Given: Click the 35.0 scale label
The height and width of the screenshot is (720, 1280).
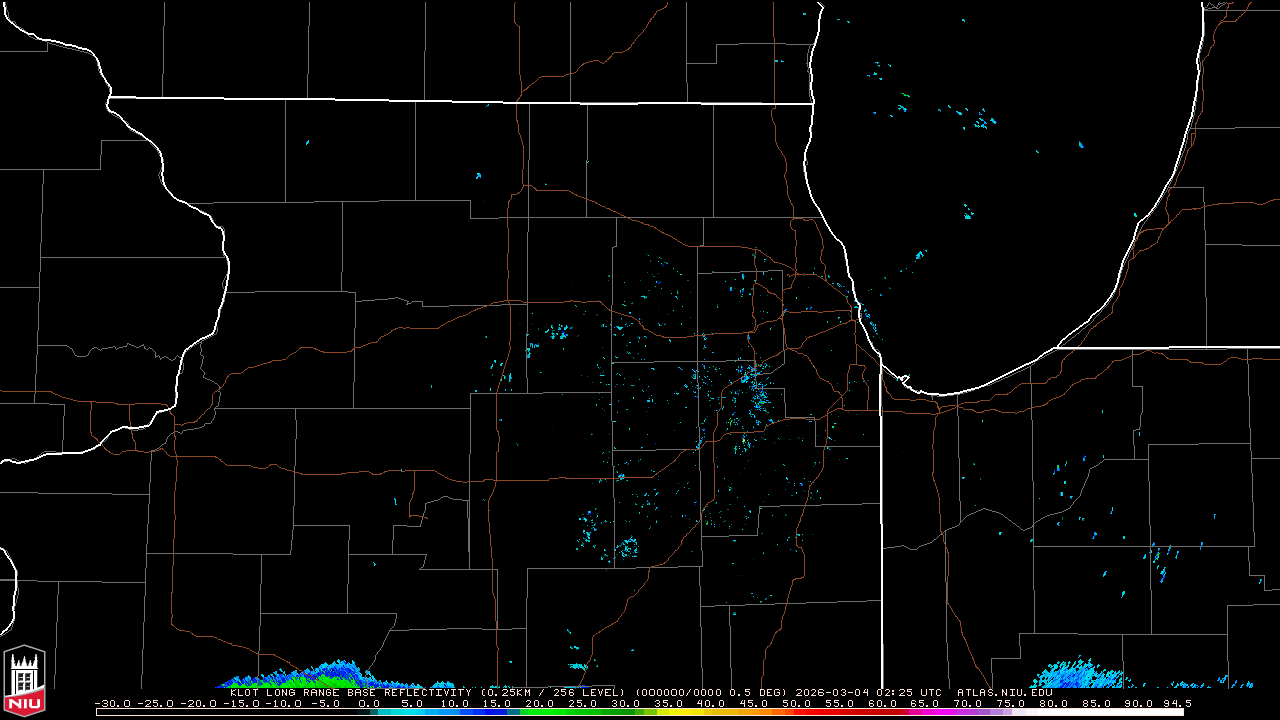Looking at the screenshot, I should point(668,703).
